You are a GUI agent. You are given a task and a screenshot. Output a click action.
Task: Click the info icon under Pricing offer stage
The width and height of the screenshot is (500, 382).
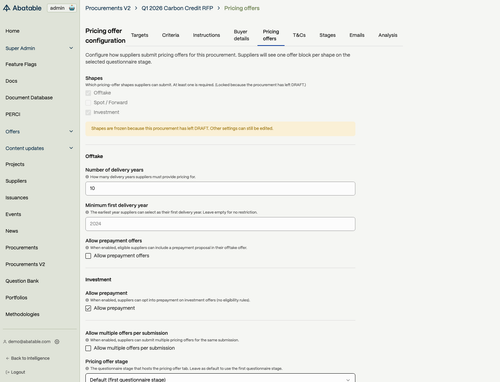pyautogui.click(x=87, y=369)
